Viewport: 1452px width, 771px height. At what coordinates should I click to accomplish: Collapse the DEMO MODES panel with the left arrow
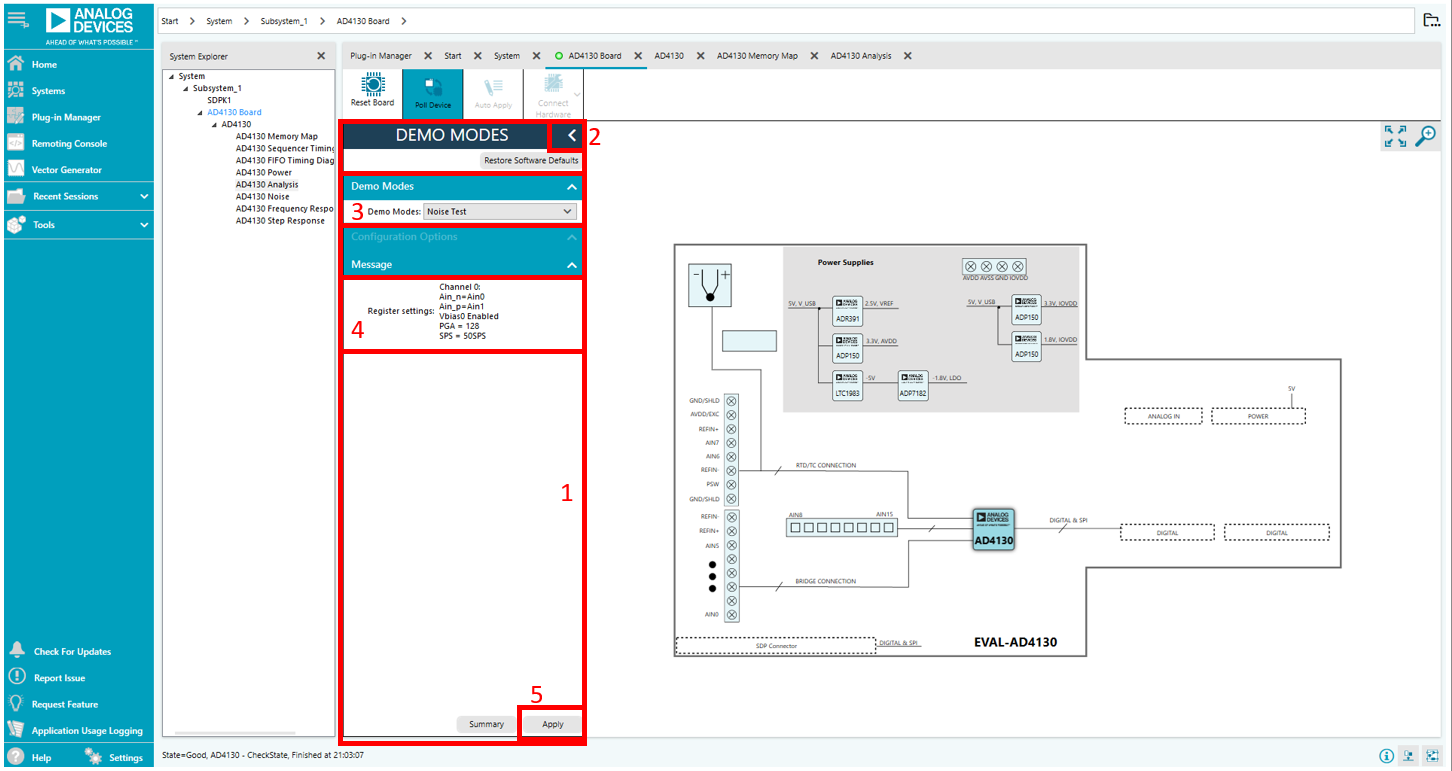[572, 135]
